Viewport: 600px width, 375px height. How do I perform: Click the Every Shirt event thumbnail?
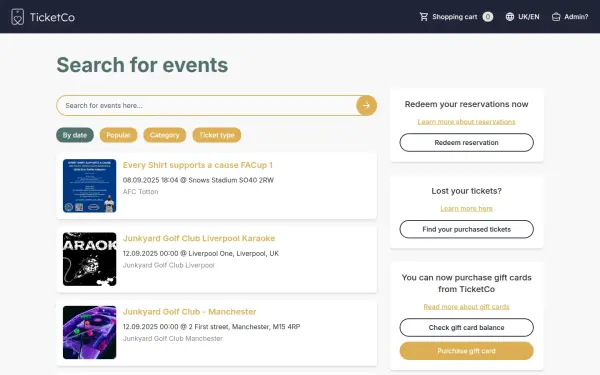pos(90,186)
